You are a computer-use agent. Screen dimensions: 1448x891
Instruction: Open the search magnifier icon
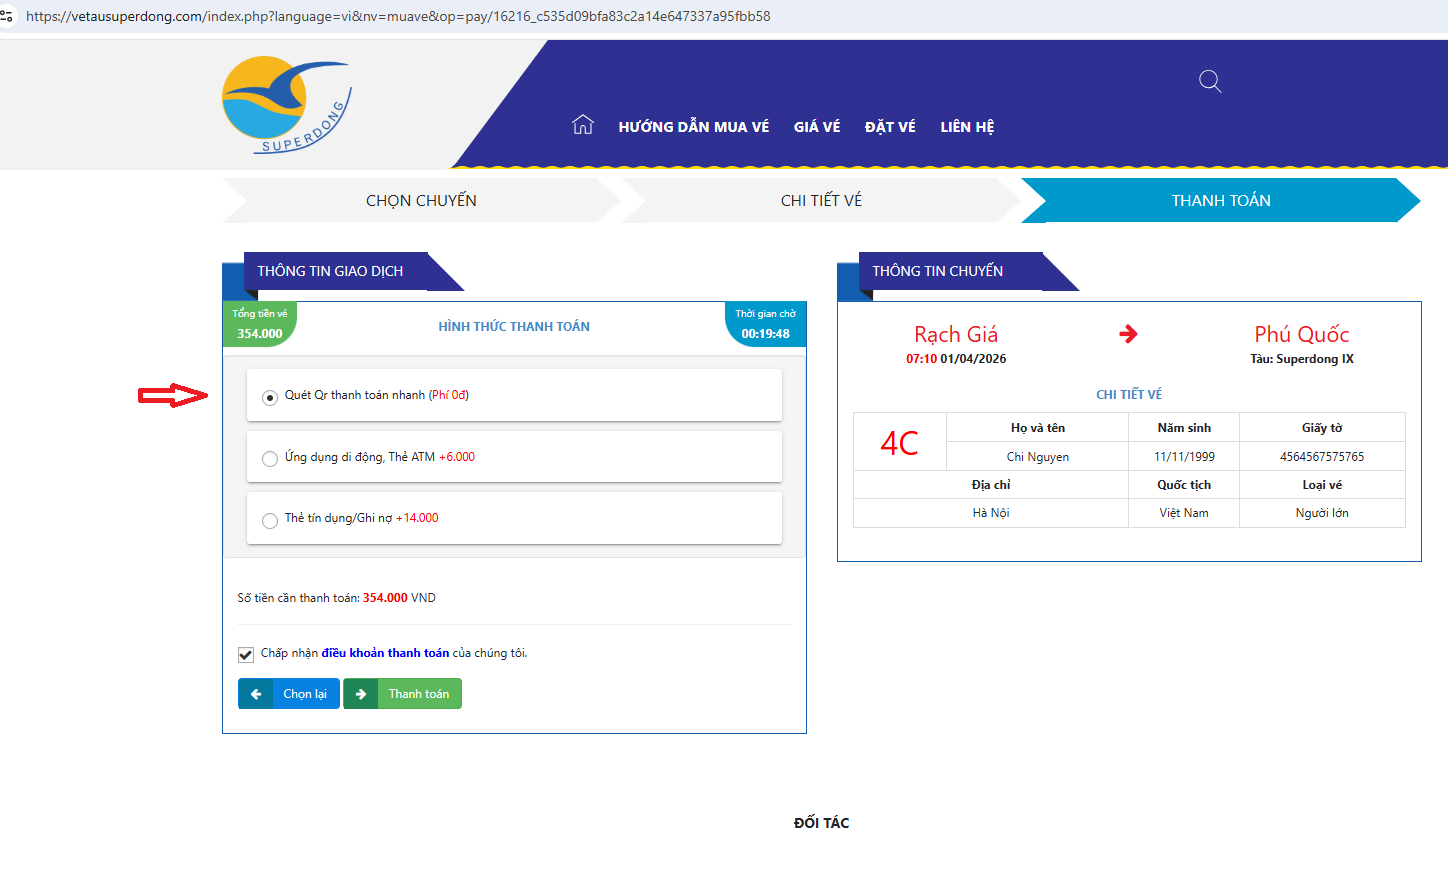click(1210, 82)
